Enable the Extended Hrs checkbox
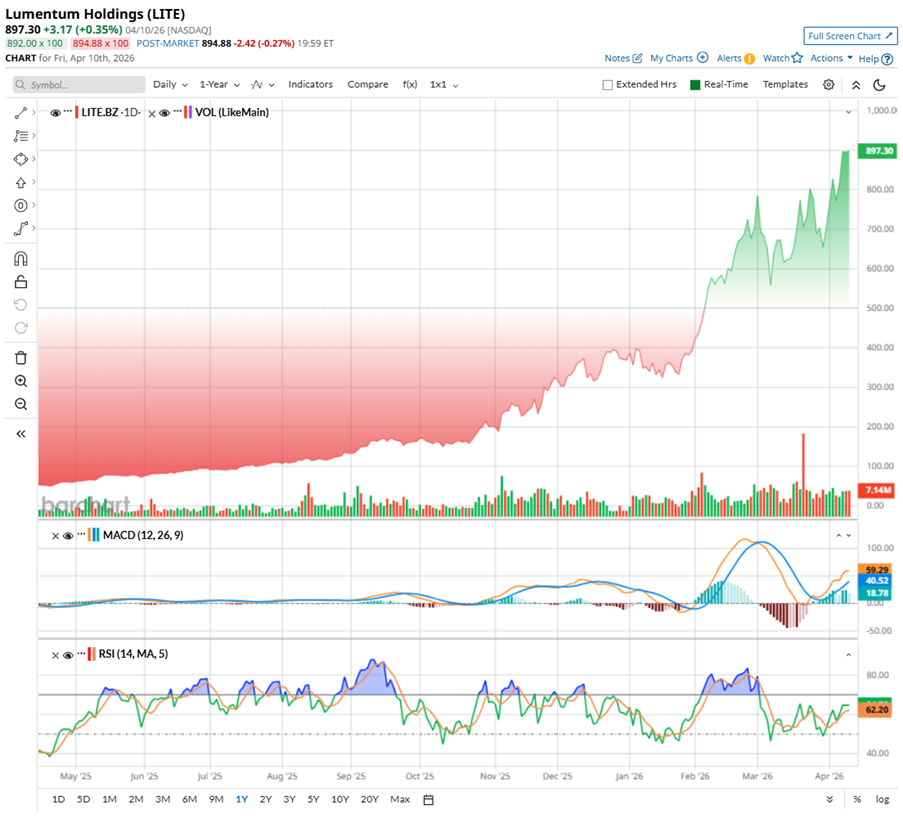903x818 pixels. [x=607, y=85]
